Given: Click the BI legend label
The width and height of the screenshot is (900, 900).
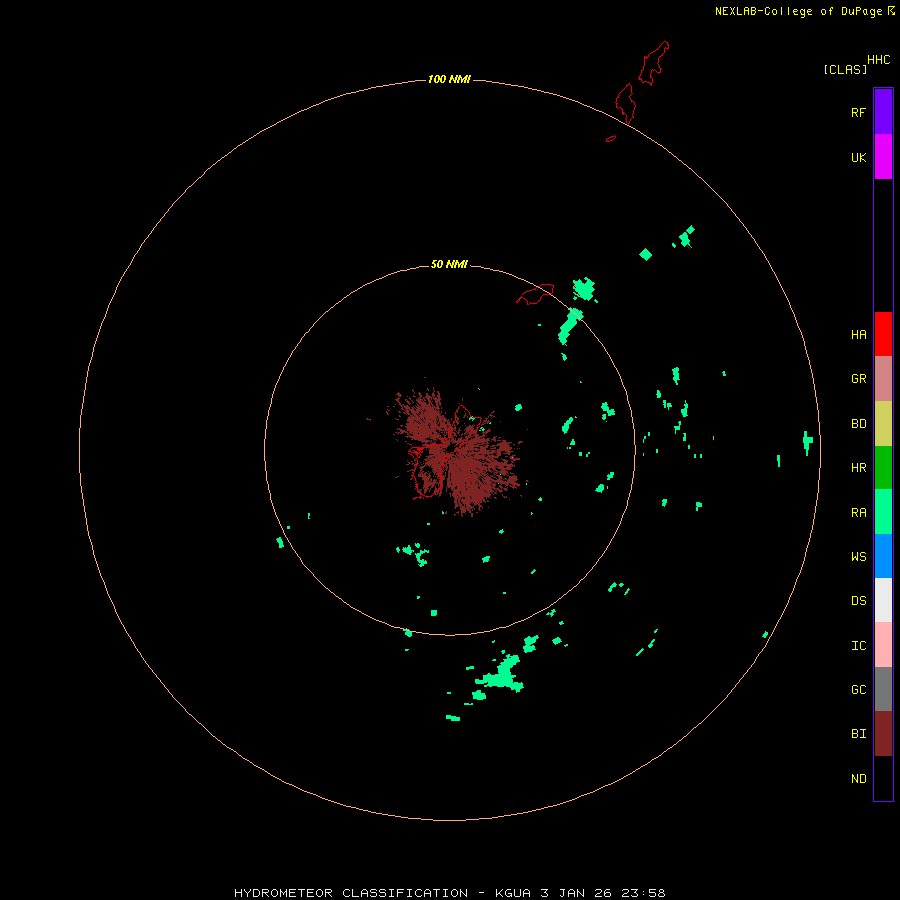Looking at the screenshot, I should click(858, 734).
